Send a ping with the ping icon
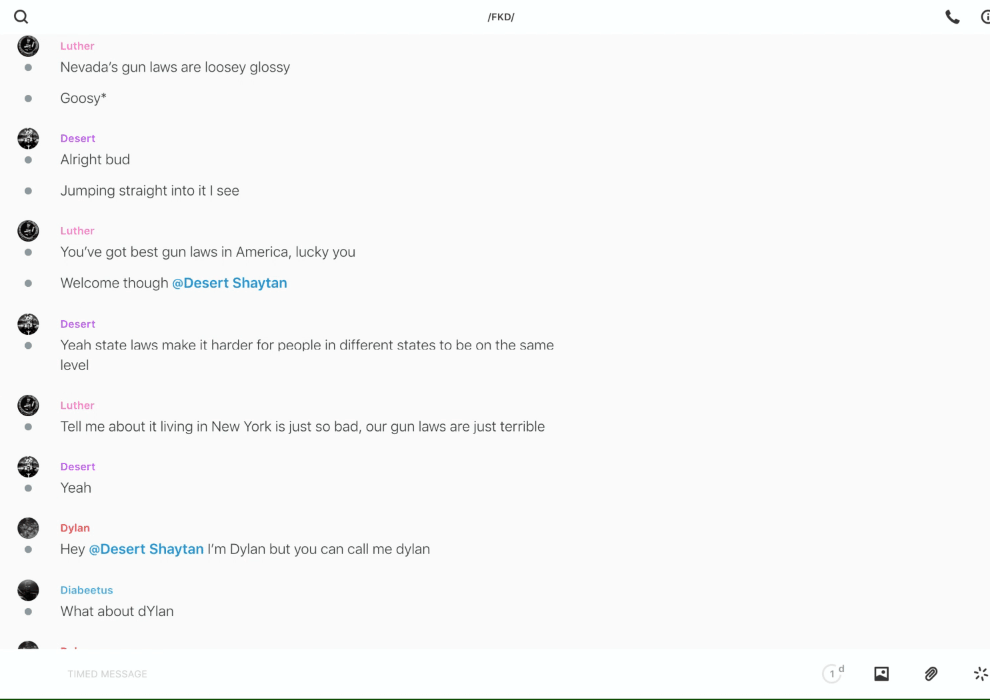The width and height of the screenshot is (990, 700). tap(980, 674)
